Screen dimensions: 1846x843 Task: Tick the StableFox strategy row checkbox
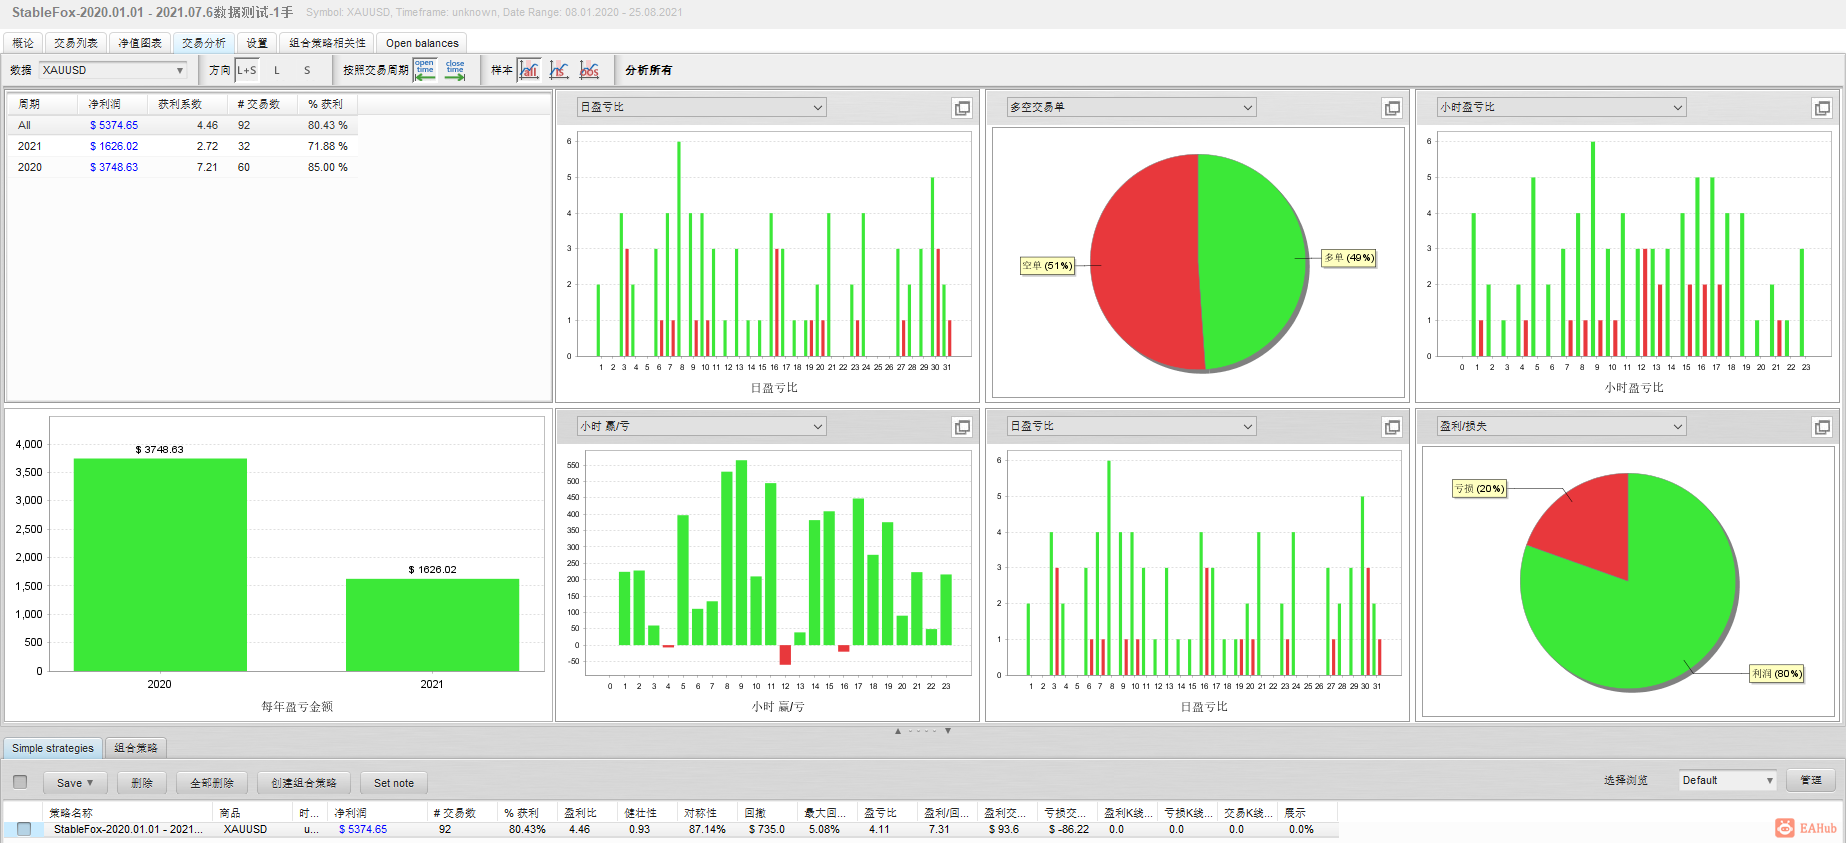pos(24,829)
